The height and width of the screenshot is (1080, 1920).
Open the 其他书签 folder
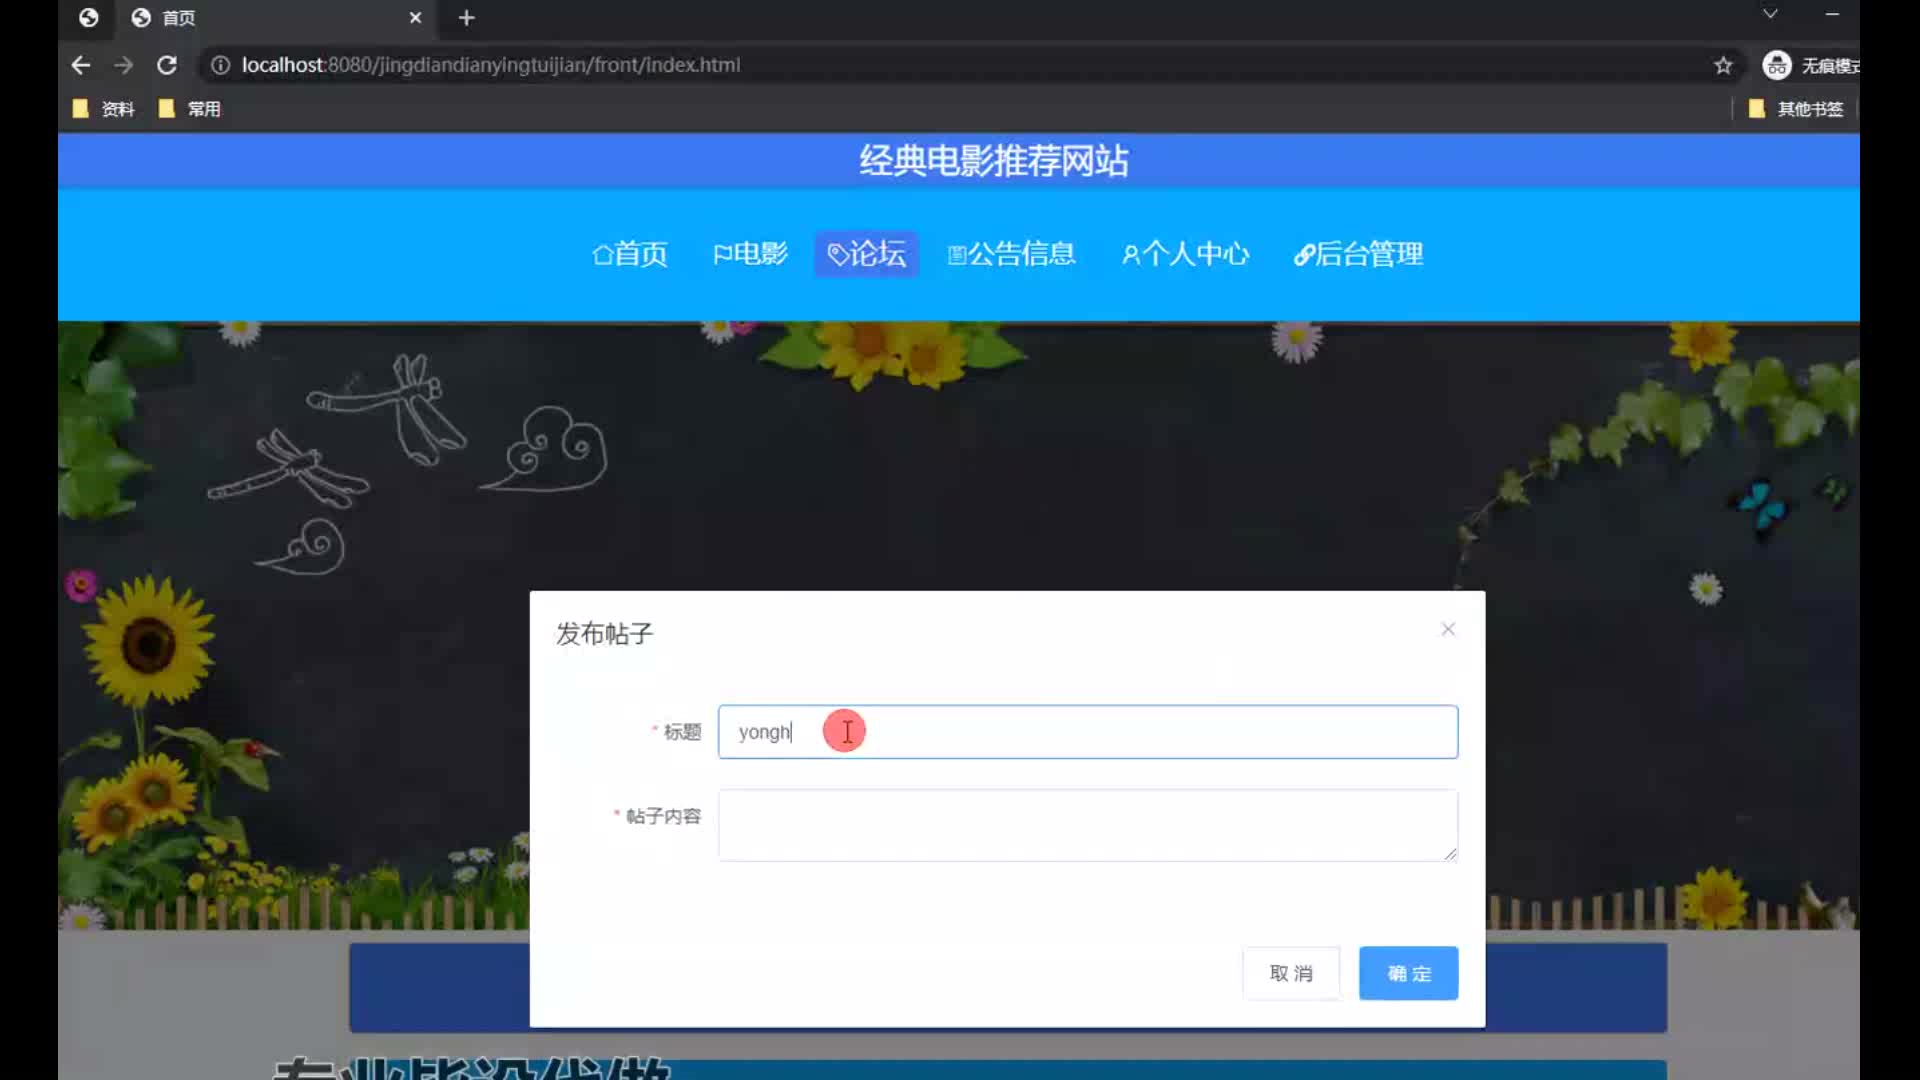1796,109
